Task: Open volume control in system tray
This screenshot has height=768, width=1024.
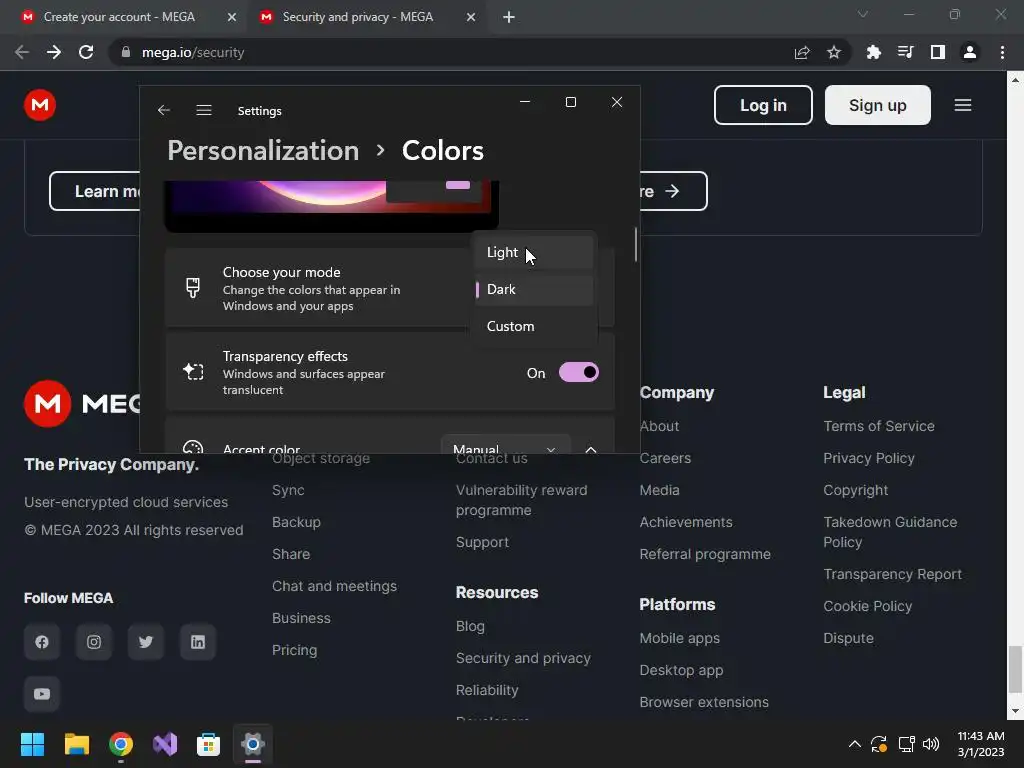Action: 931,744
